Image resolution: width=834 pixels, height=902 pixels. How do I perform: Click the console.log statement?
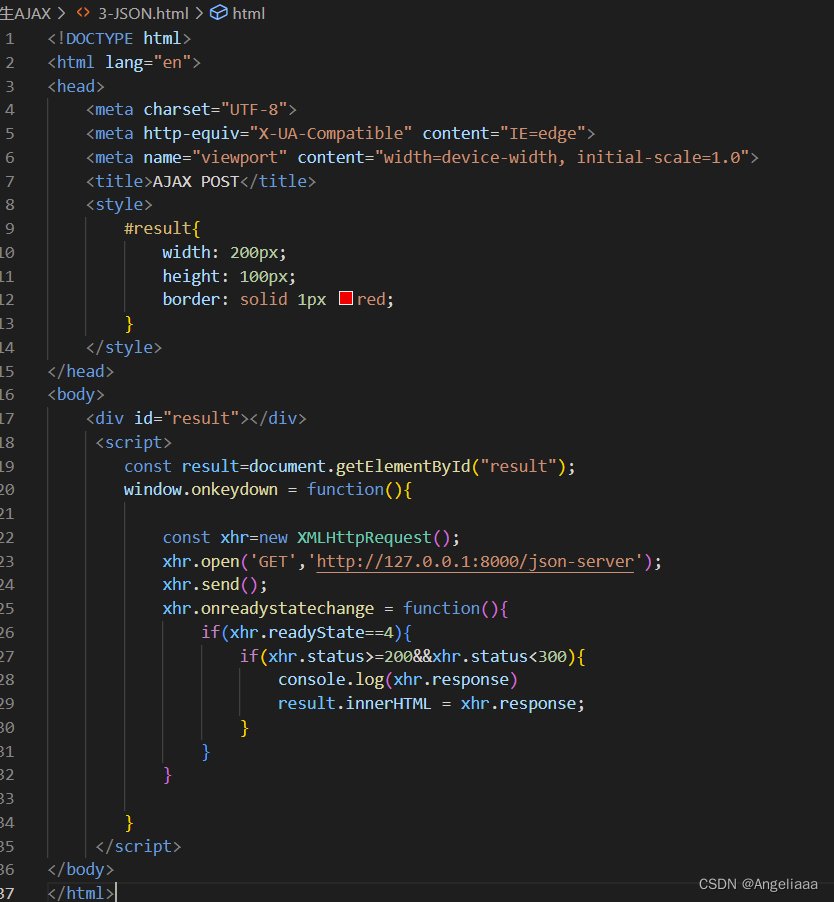coord(398,680)
